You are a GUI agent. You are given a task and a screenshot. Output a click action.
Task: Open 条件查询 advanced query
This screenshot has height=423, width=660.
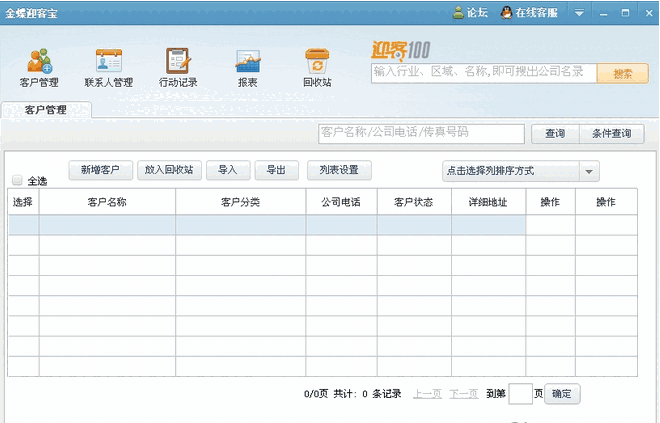coord(612,133)
